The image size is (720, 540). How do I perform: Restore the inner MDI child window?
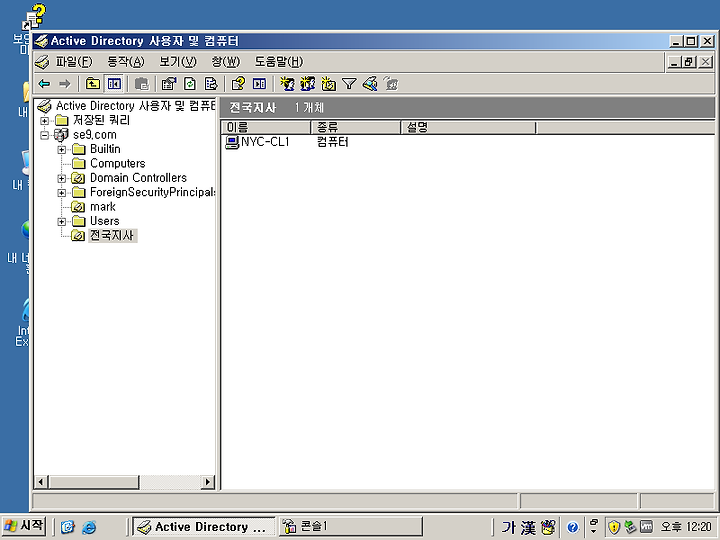[x=690, y=62]
